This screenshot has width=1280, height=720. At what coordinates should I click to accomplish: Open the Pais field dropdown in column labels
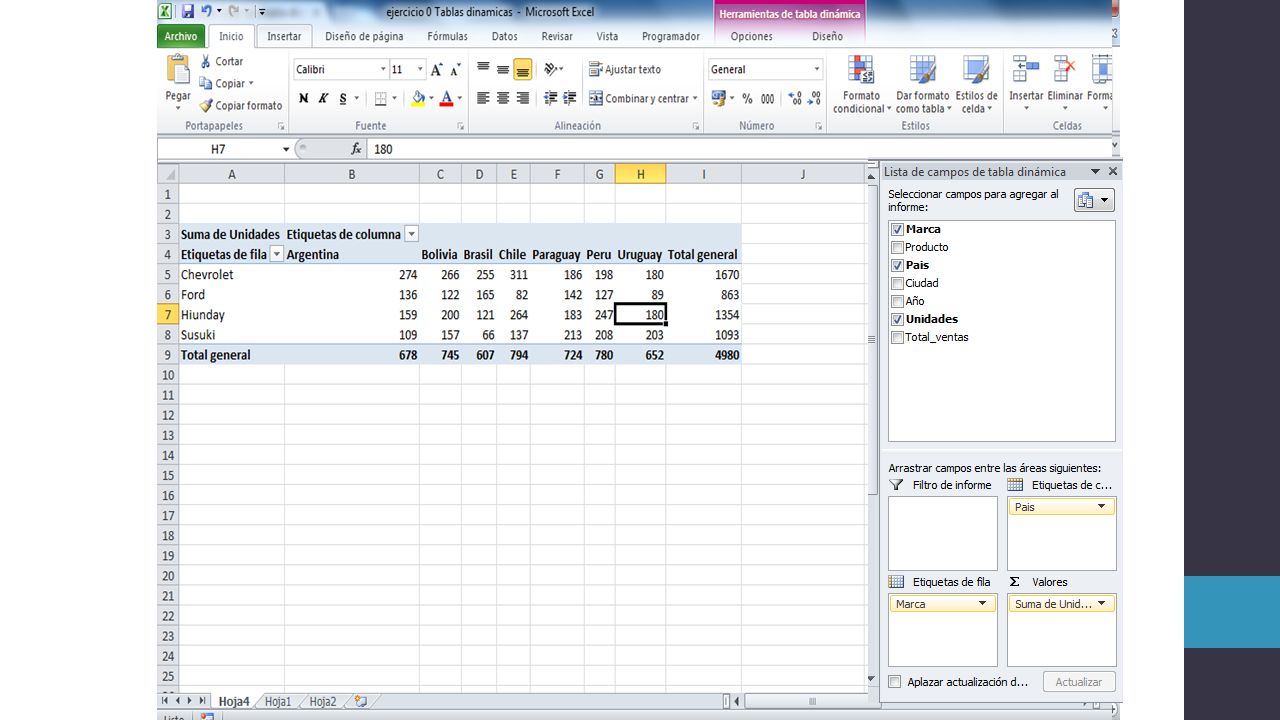tap(1101, 507)
